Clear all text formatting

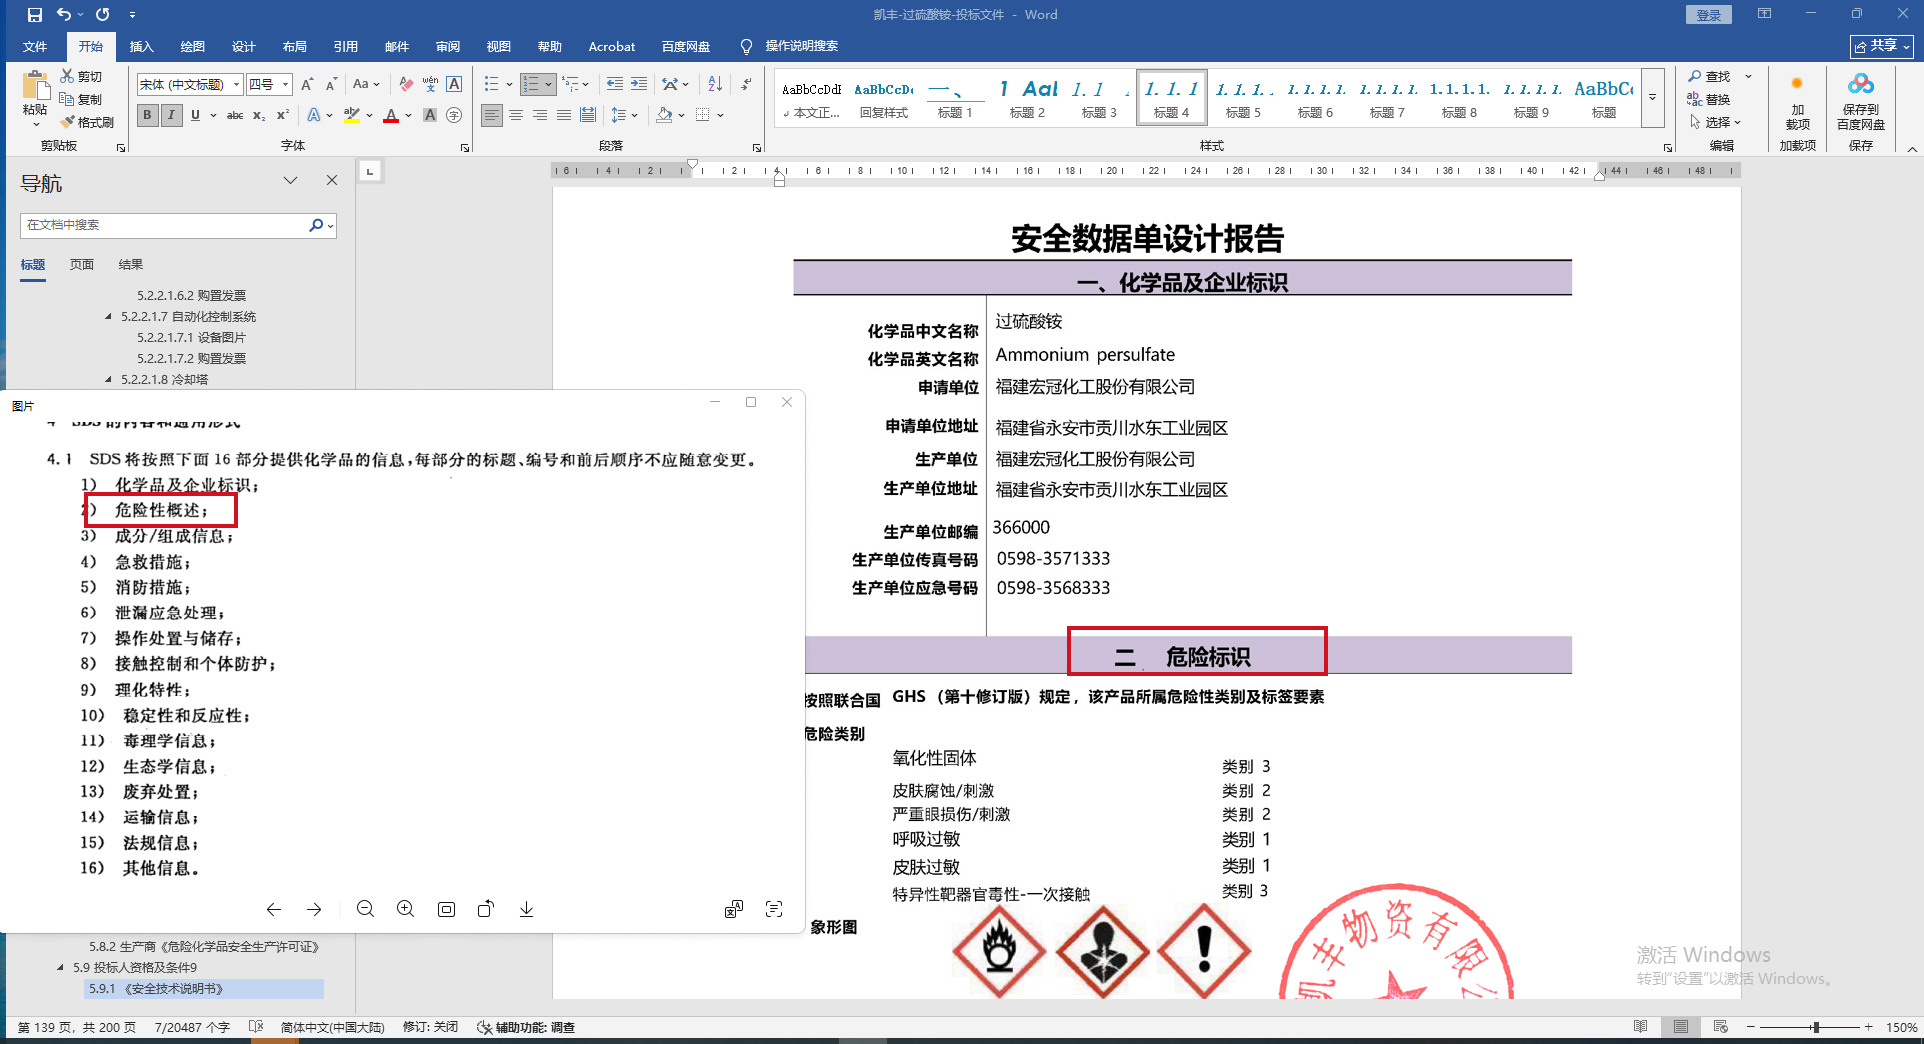tap(405, 85)
